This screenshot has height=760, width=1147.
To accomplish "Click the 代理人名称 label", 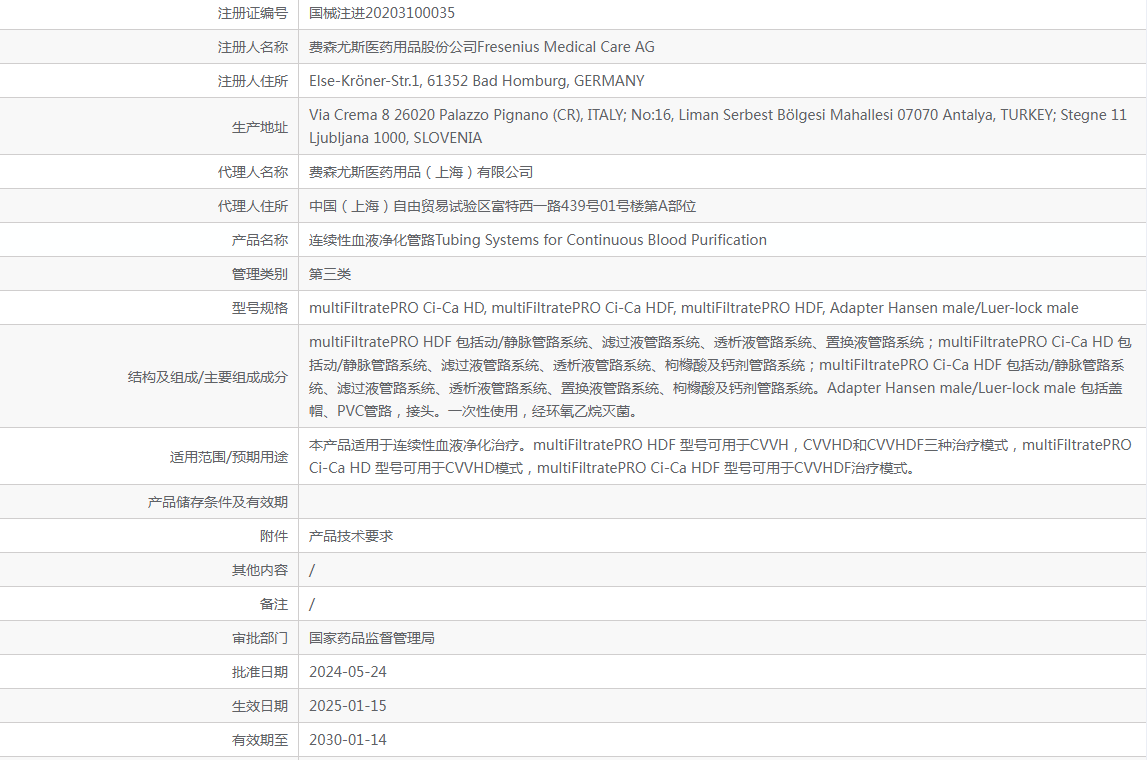I will [x=252, y=173].
